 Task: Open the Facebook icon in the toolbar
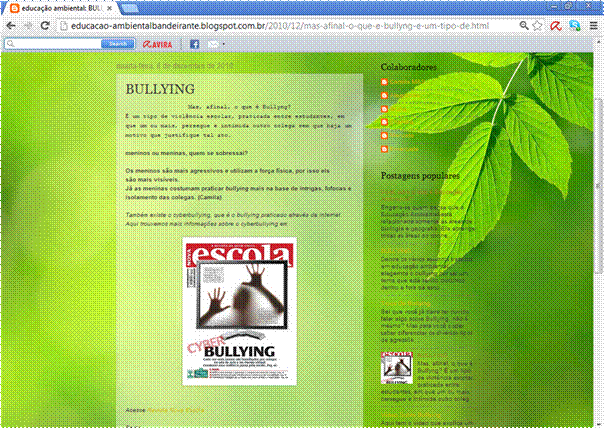(195, 44)
